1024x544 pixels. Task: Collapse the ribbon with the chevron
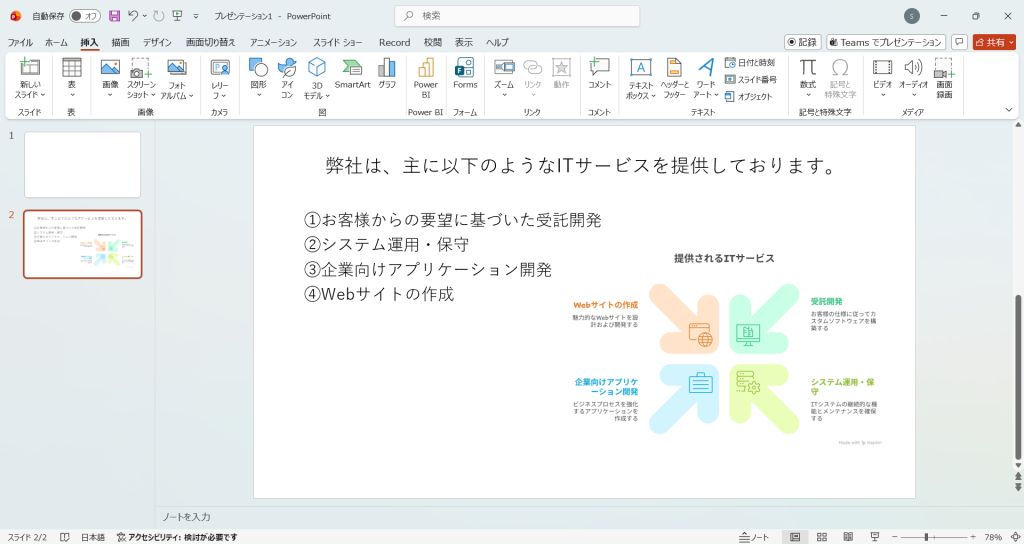(1008, 109)
